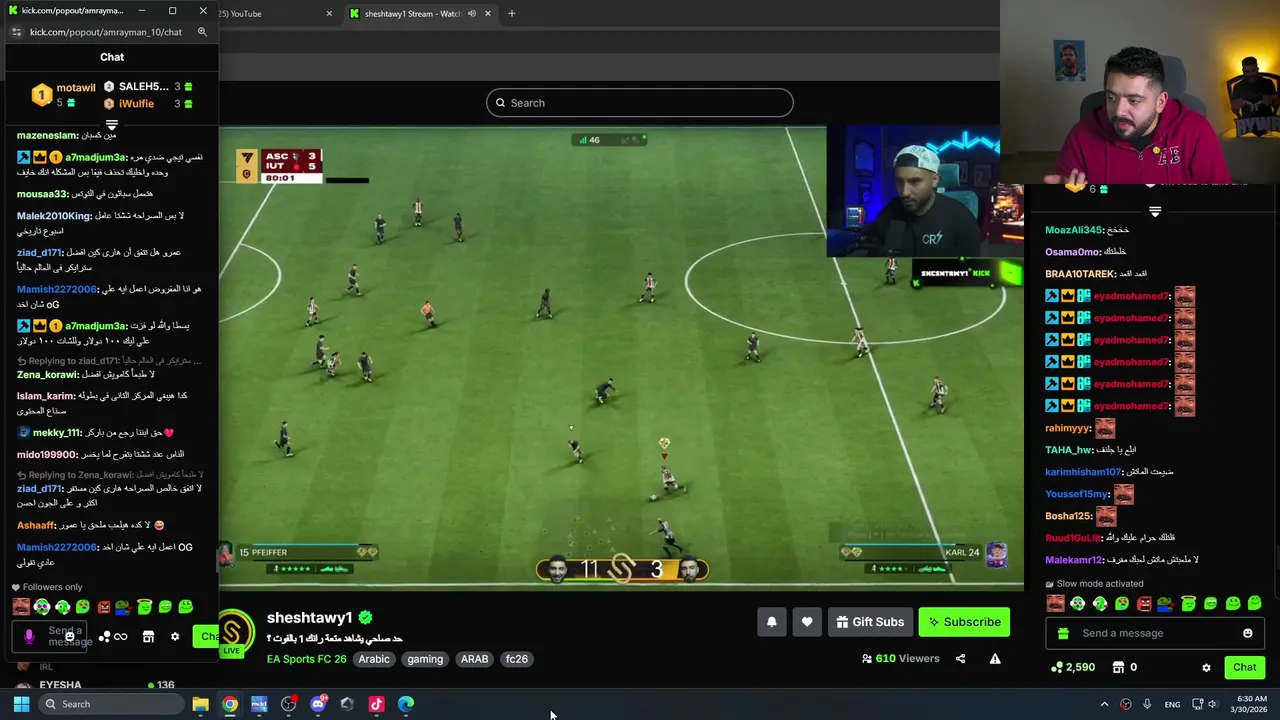Select the ARAB tag
Image resolution: width=1280 pixels, height=720 pixels.
(474, 659)
